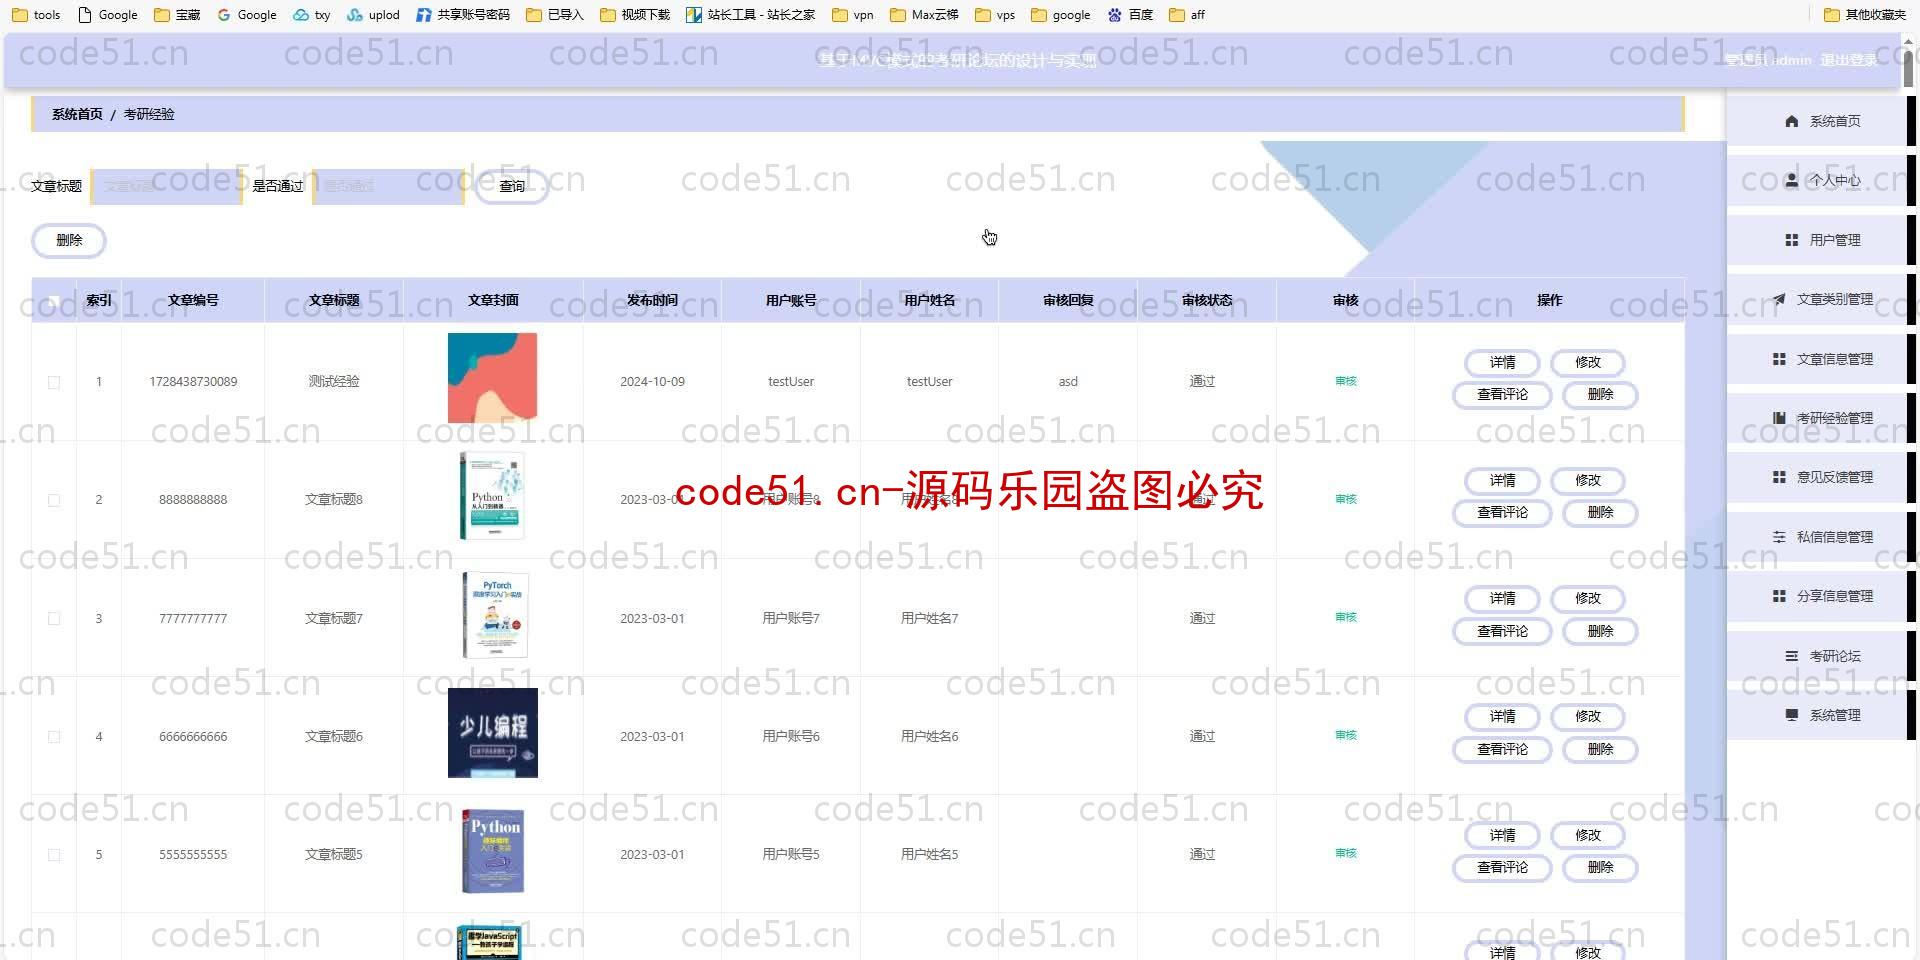Click 修改 for the 文章标题7 row

tap(1588, 598)
